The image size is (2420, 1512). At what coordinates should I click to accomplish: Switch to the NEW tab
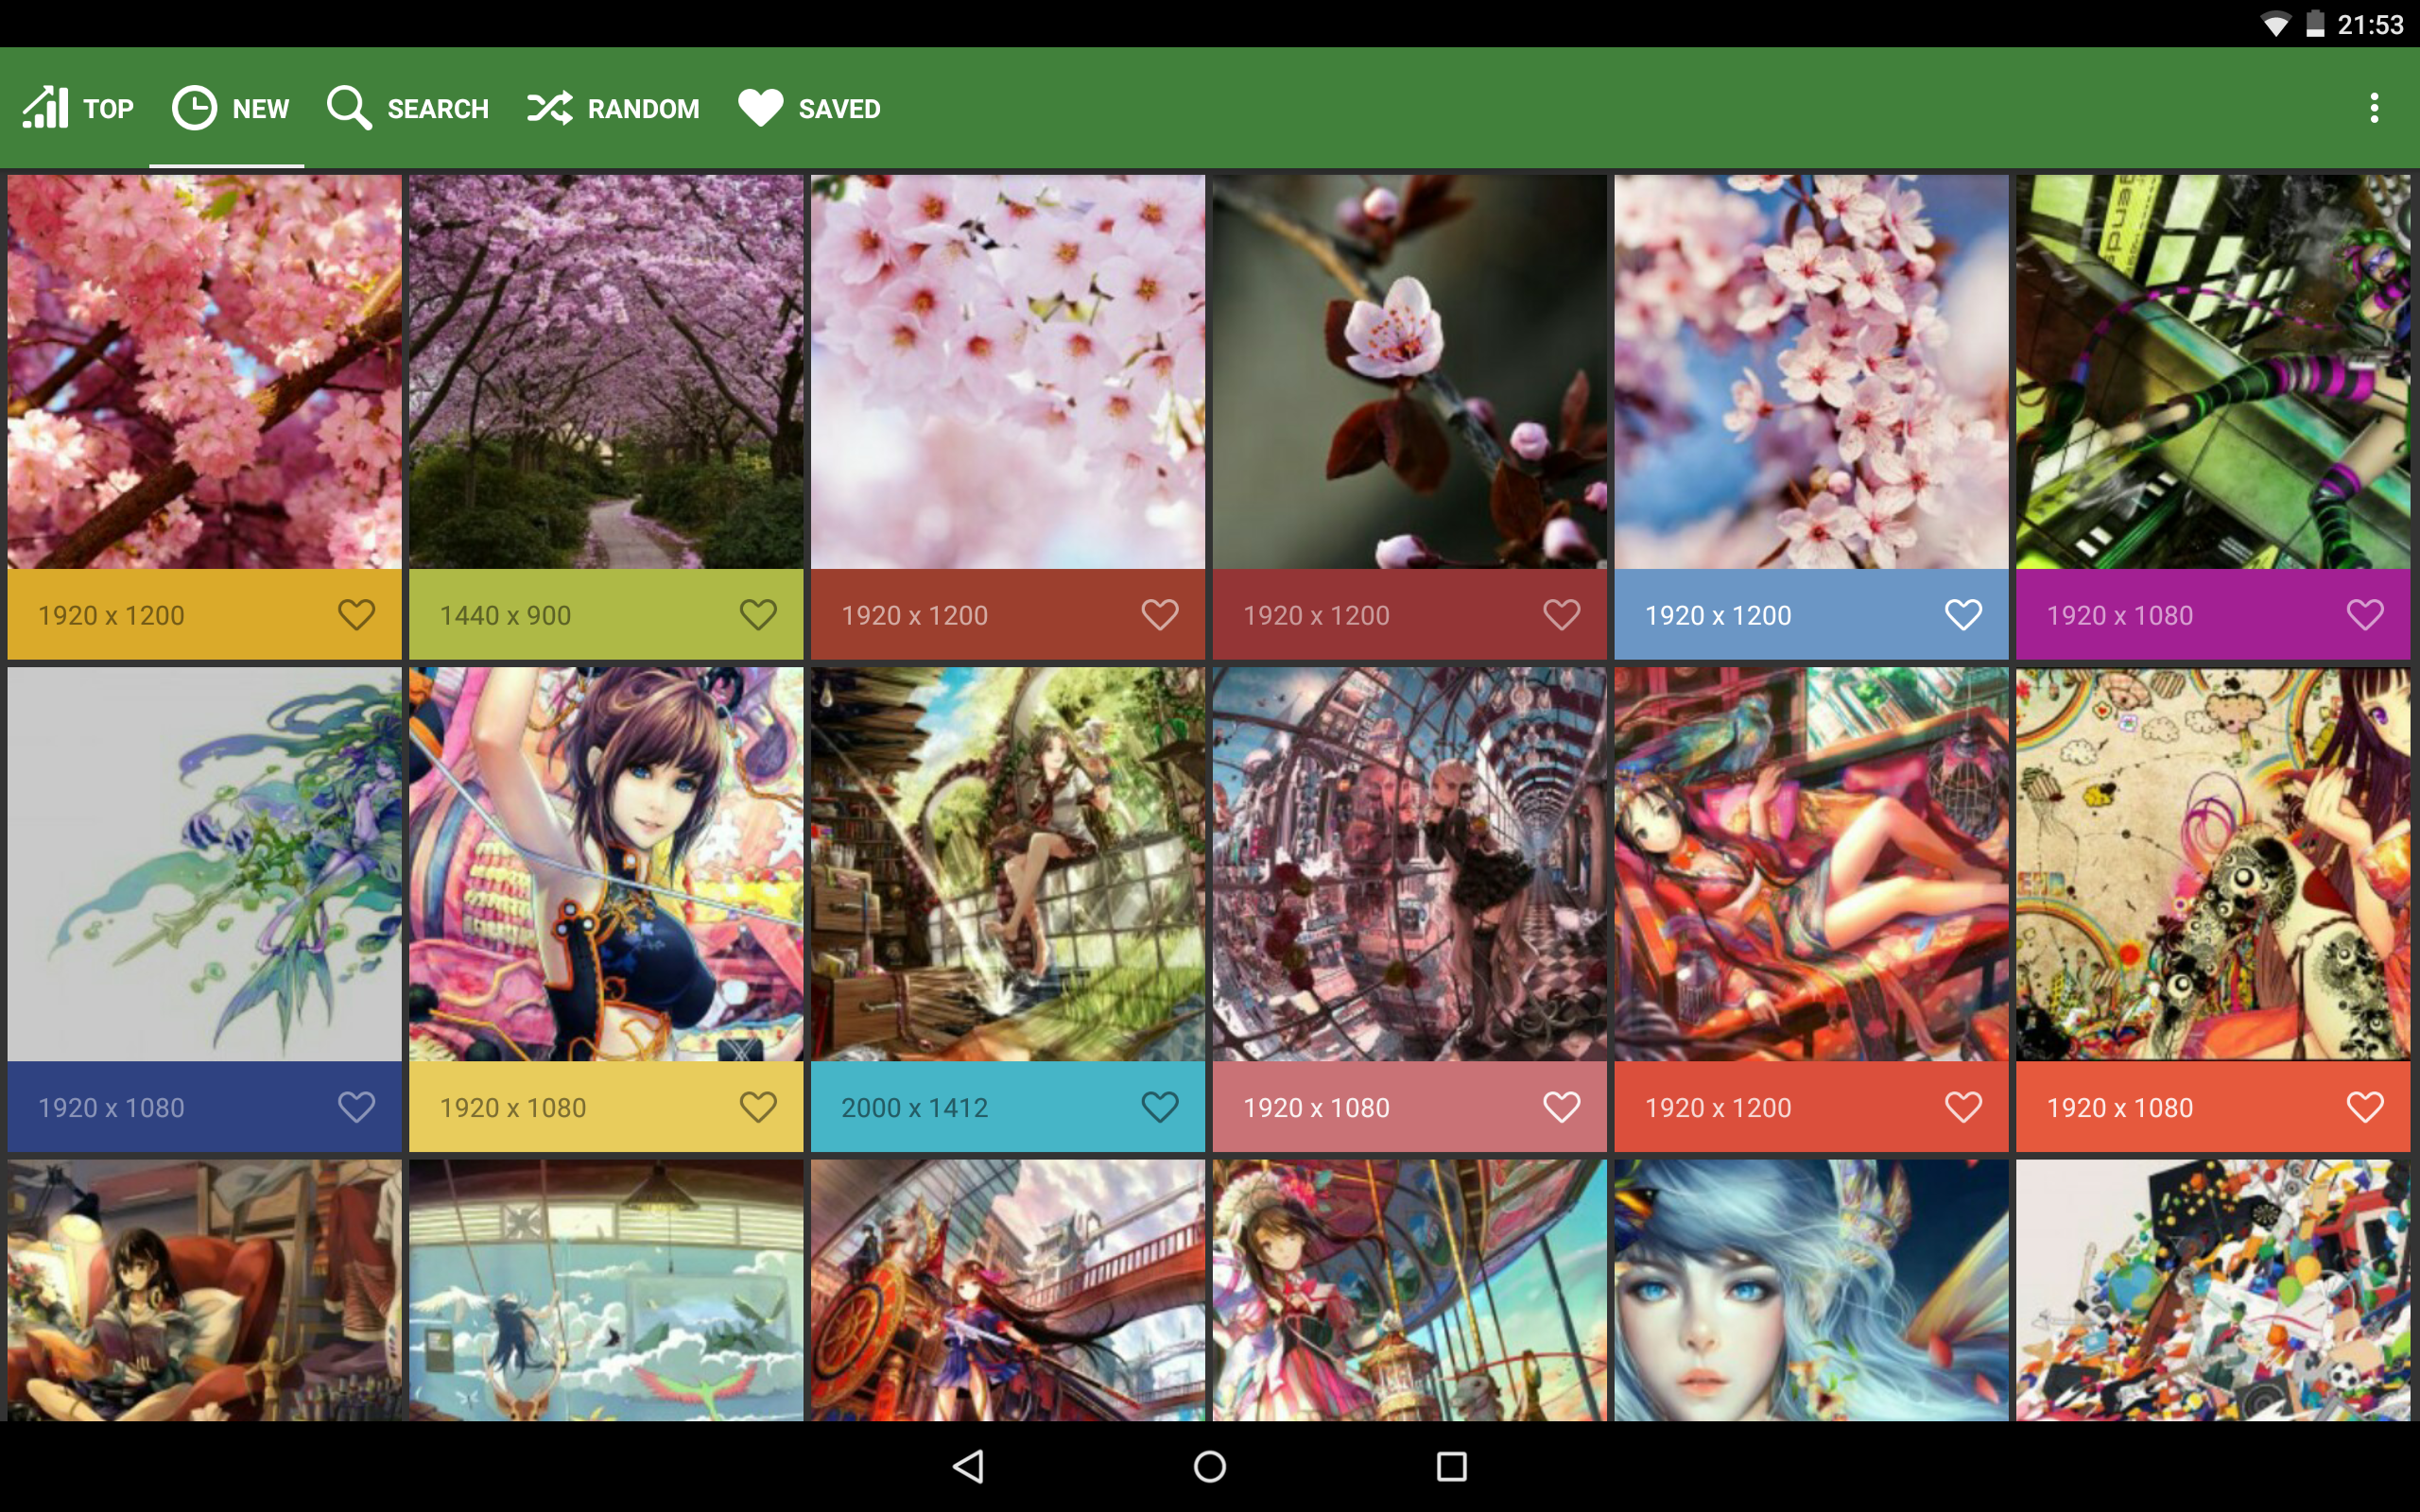(230, 108)
